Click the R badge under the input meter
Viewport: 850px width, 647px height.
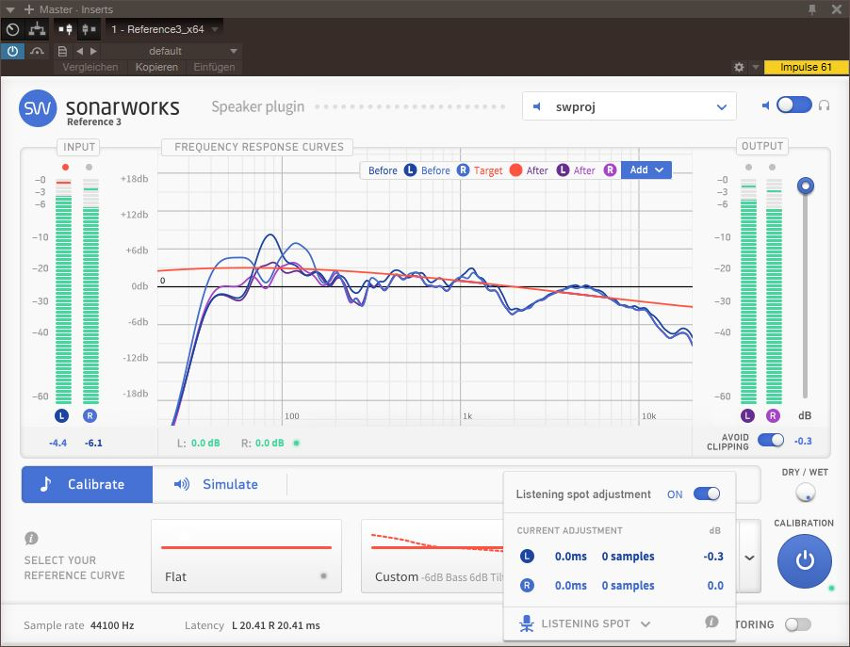pyautogui.click(x=90, y=416)
